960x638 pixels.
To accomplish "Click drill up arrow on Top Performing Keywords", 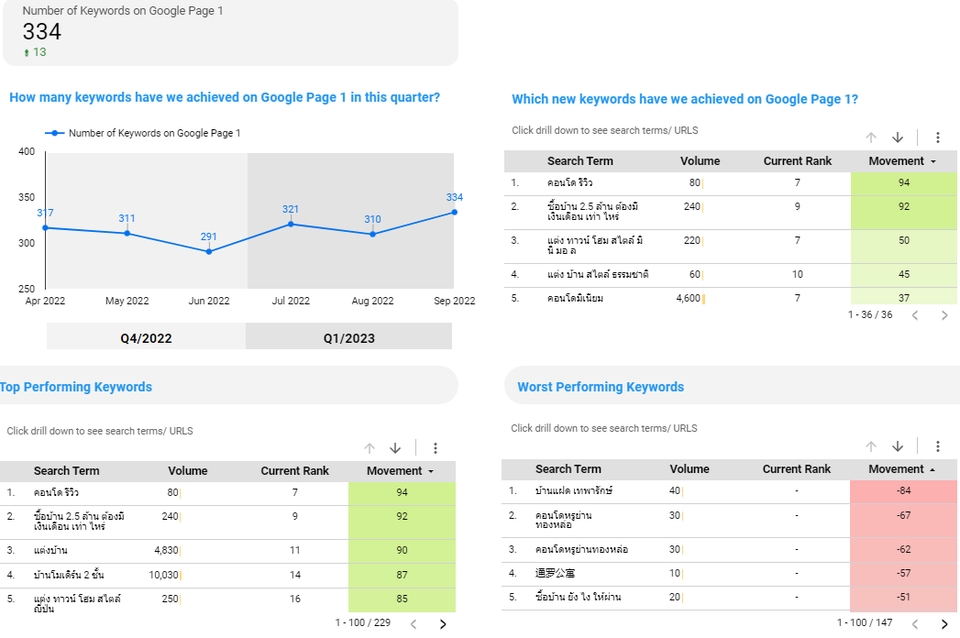I will pyautogui.click(x=369, y=447).
